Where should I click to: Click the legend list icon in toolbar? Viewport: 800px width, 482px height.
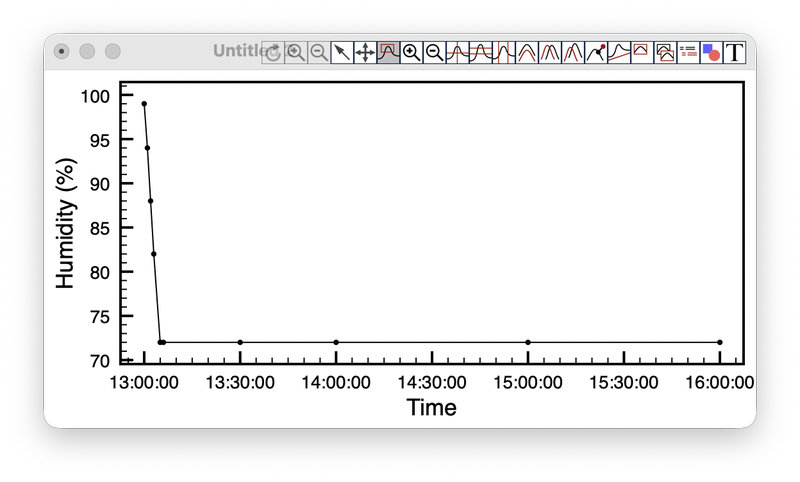(688, 52)
